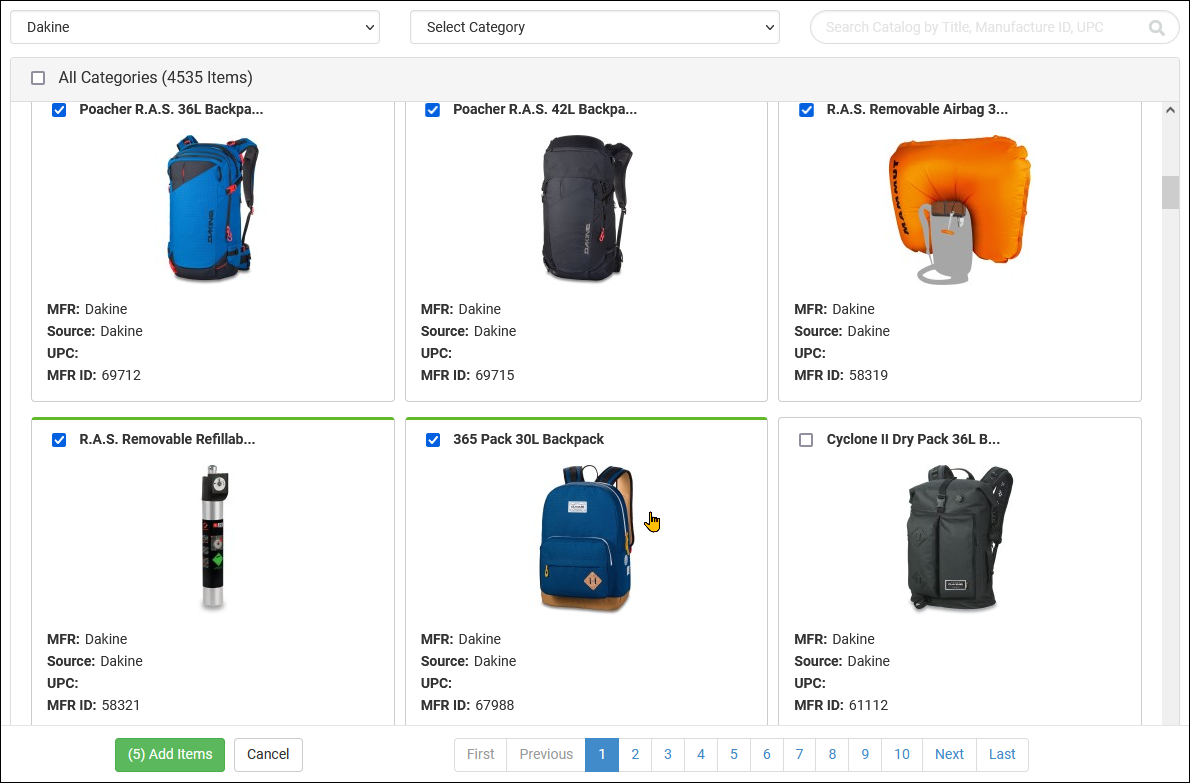Uncheck the R.A.S. Removable Airbag checkbox
This screenshot has width=1190, height=783.
point(806,110)
